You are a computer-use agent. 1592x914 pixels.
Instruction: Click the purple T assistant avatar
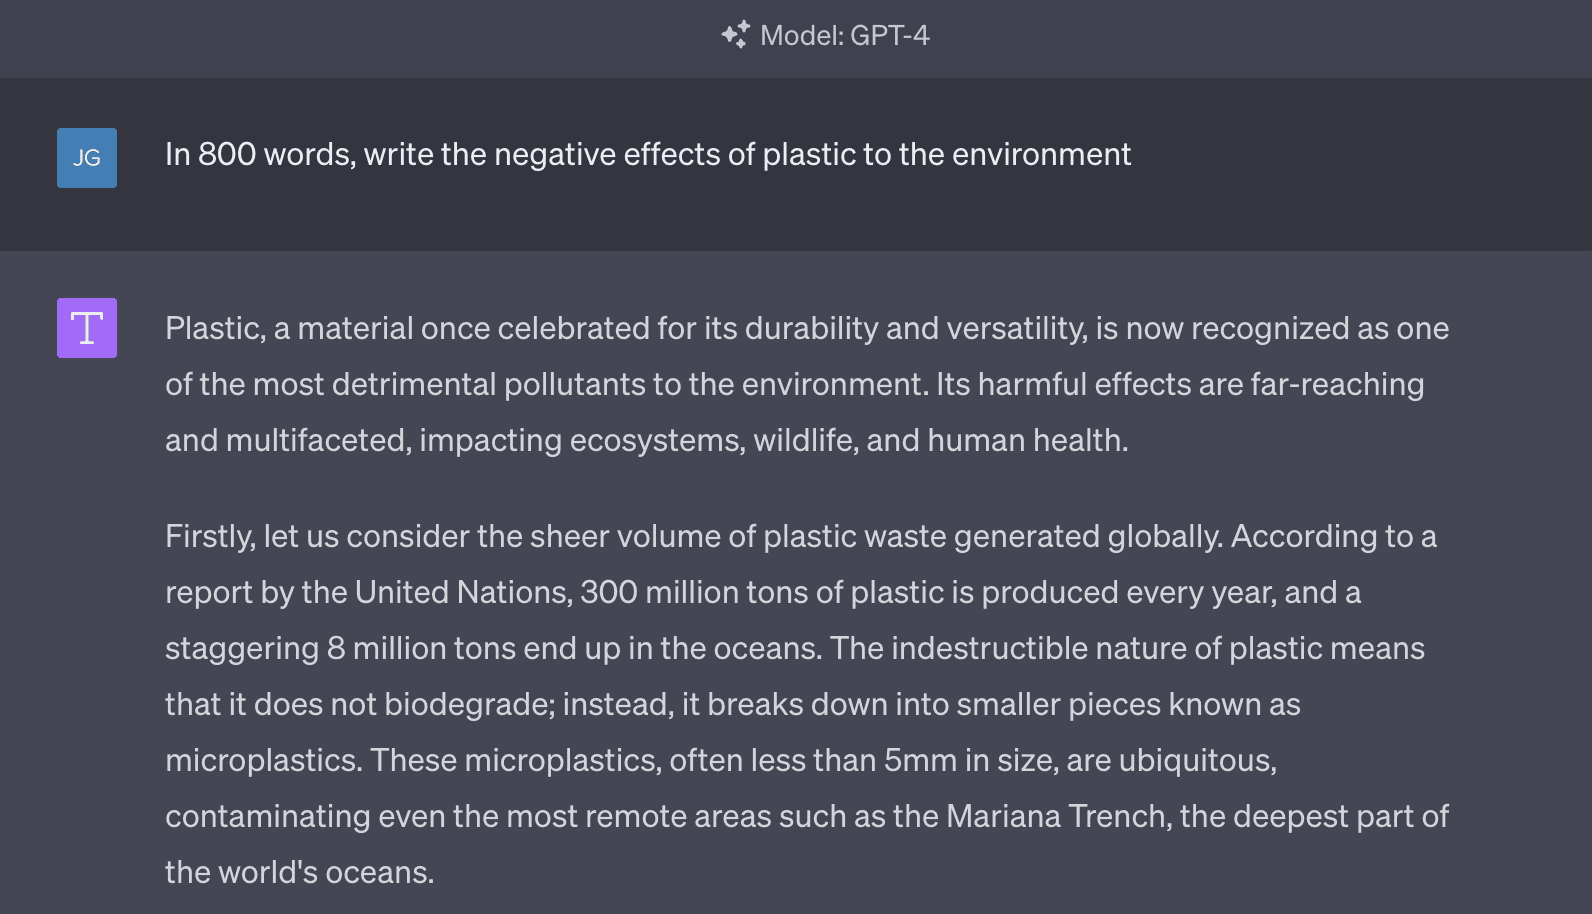[87, 328]
